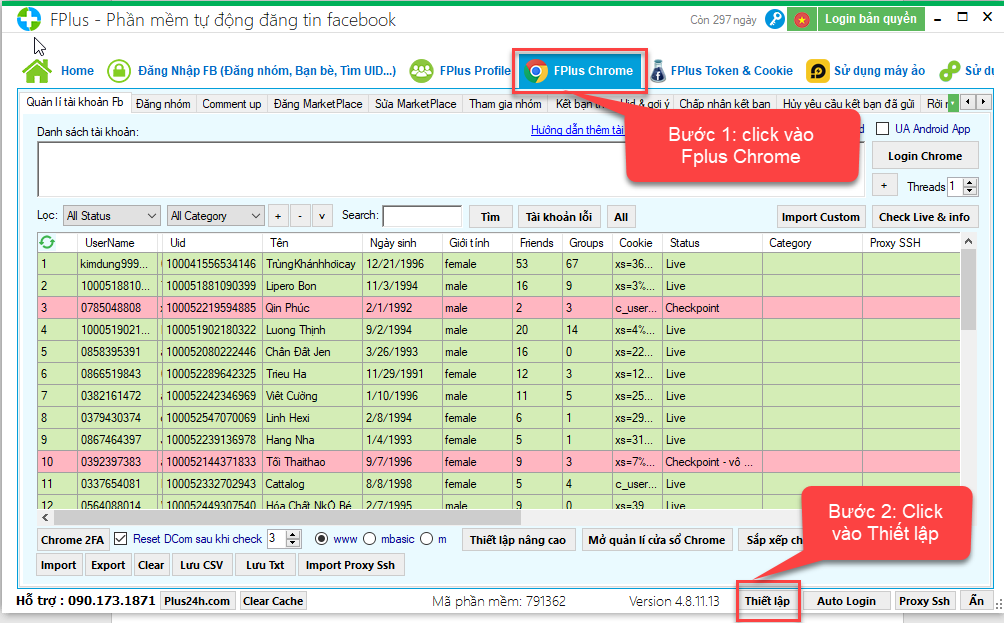The height and width of the screenshot is (623, 1004).
Task: Open Thiết lập nâng cao settings
Action: click(518, 540)
